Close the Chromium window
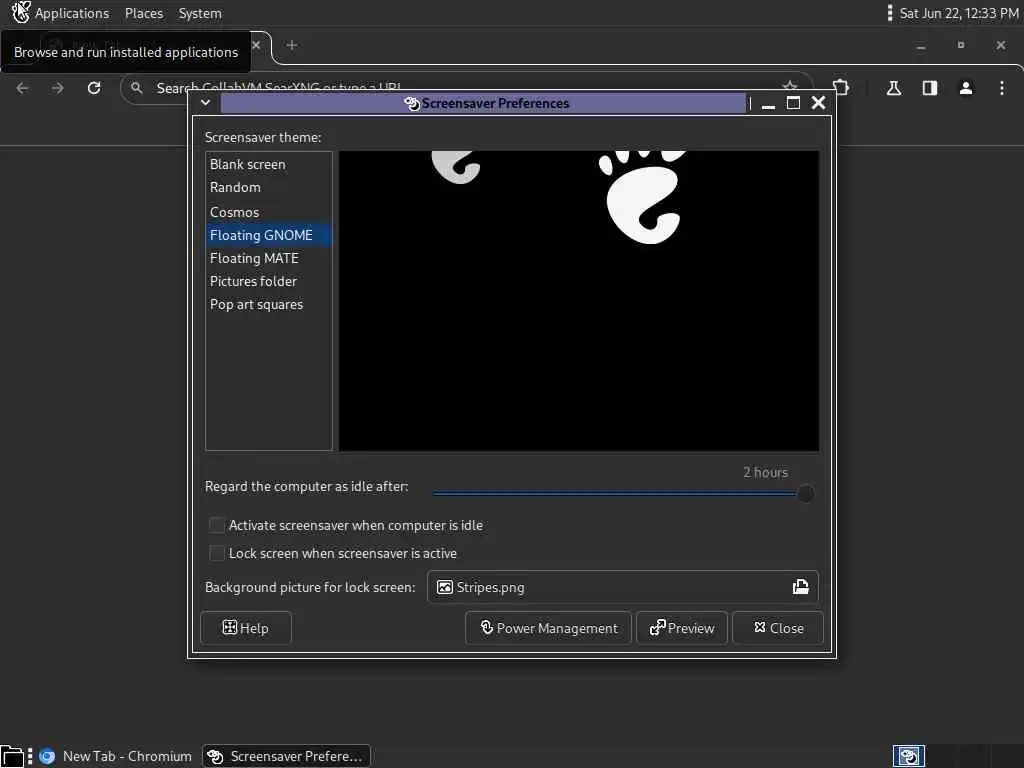This screenshot has height=768, width=1024. coord(1000,45)
